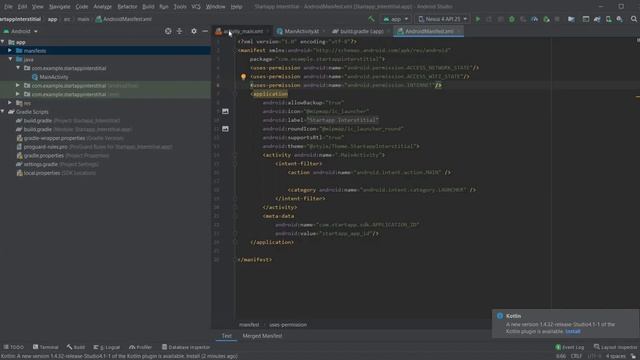Viewport: 640px width, 360px height.
Task: Click the Attach Debugger to Android Process icon
Action: pyautogui.click(x=546, y=19)
